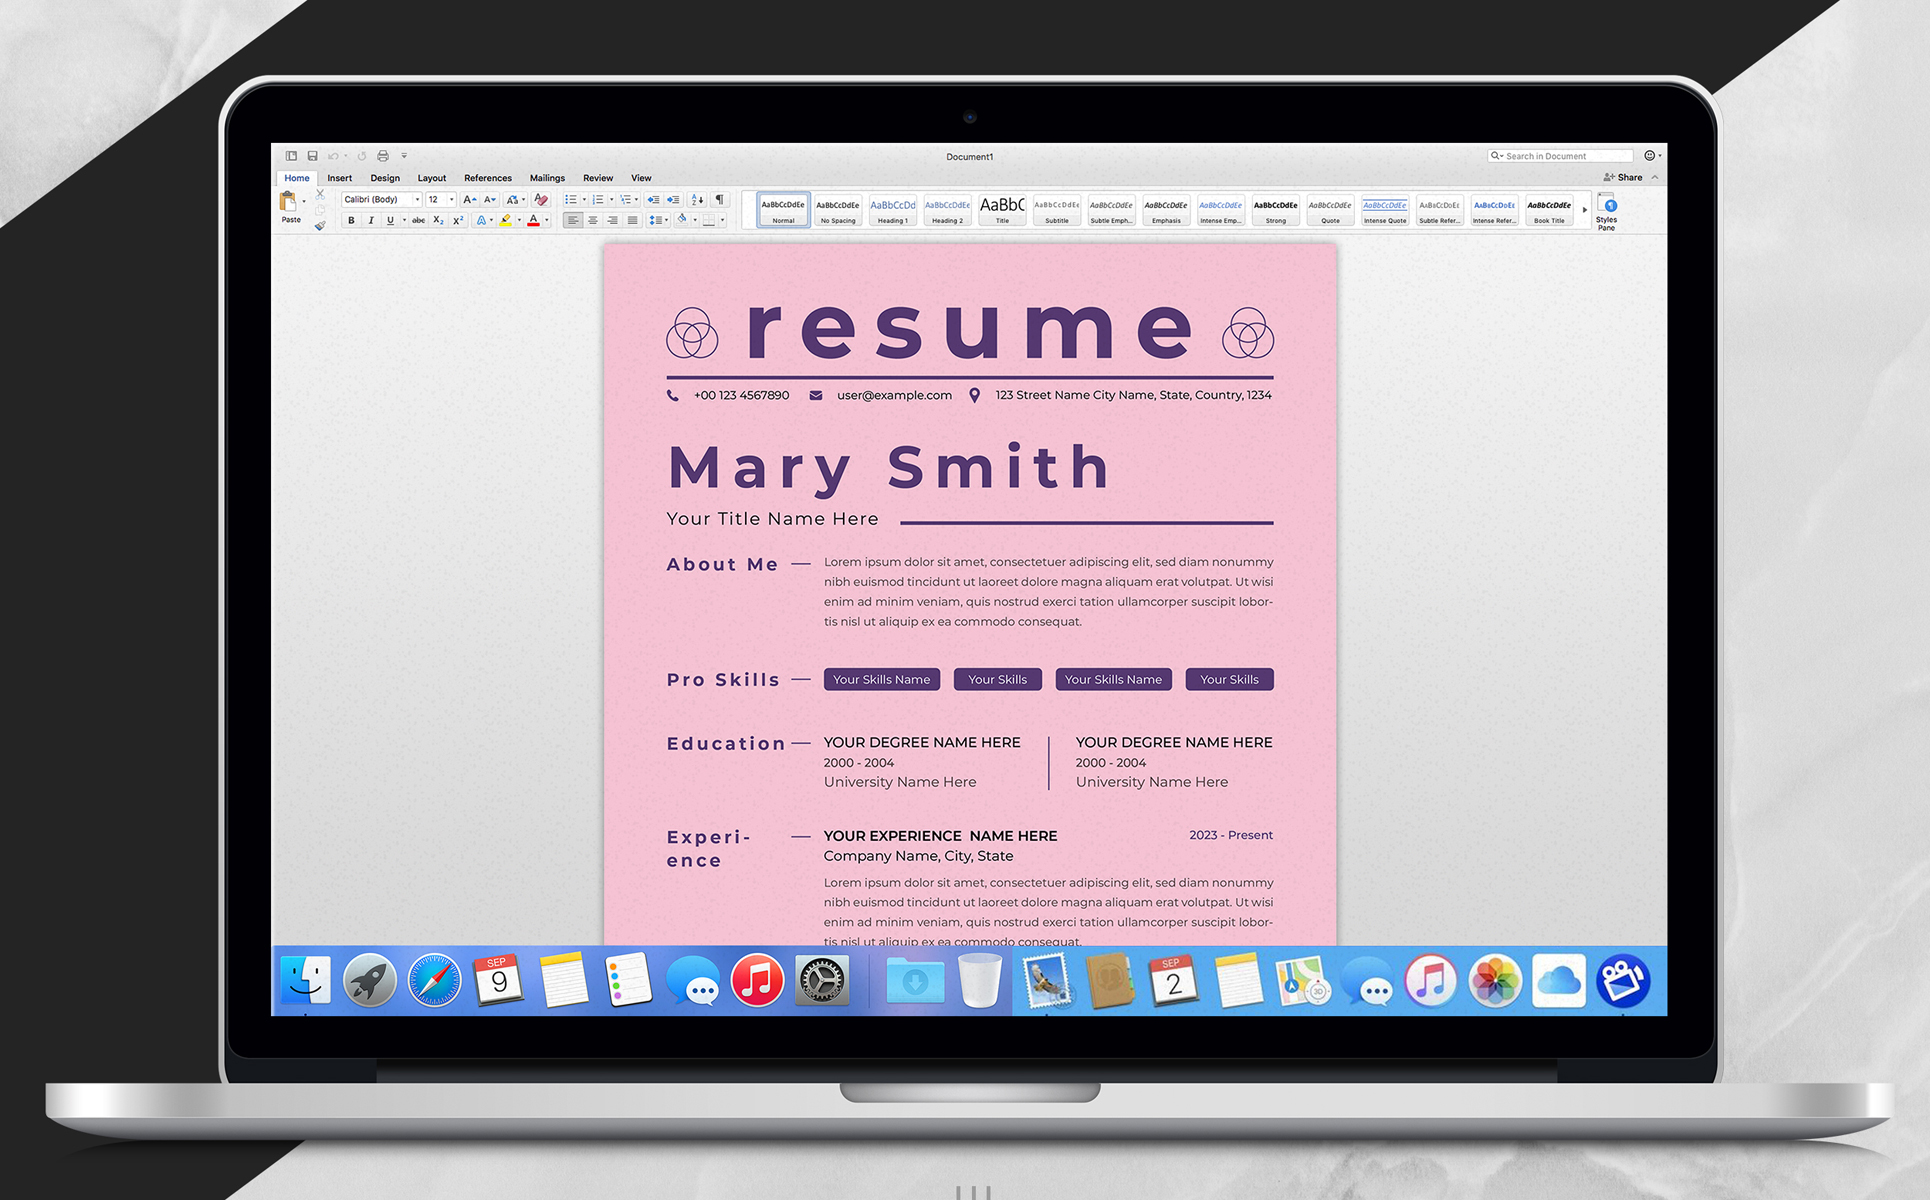Image resolution: width=1930 pixels, height=1200 pixels.
Task: Toggle show paragraph marks
Action: 719,200
